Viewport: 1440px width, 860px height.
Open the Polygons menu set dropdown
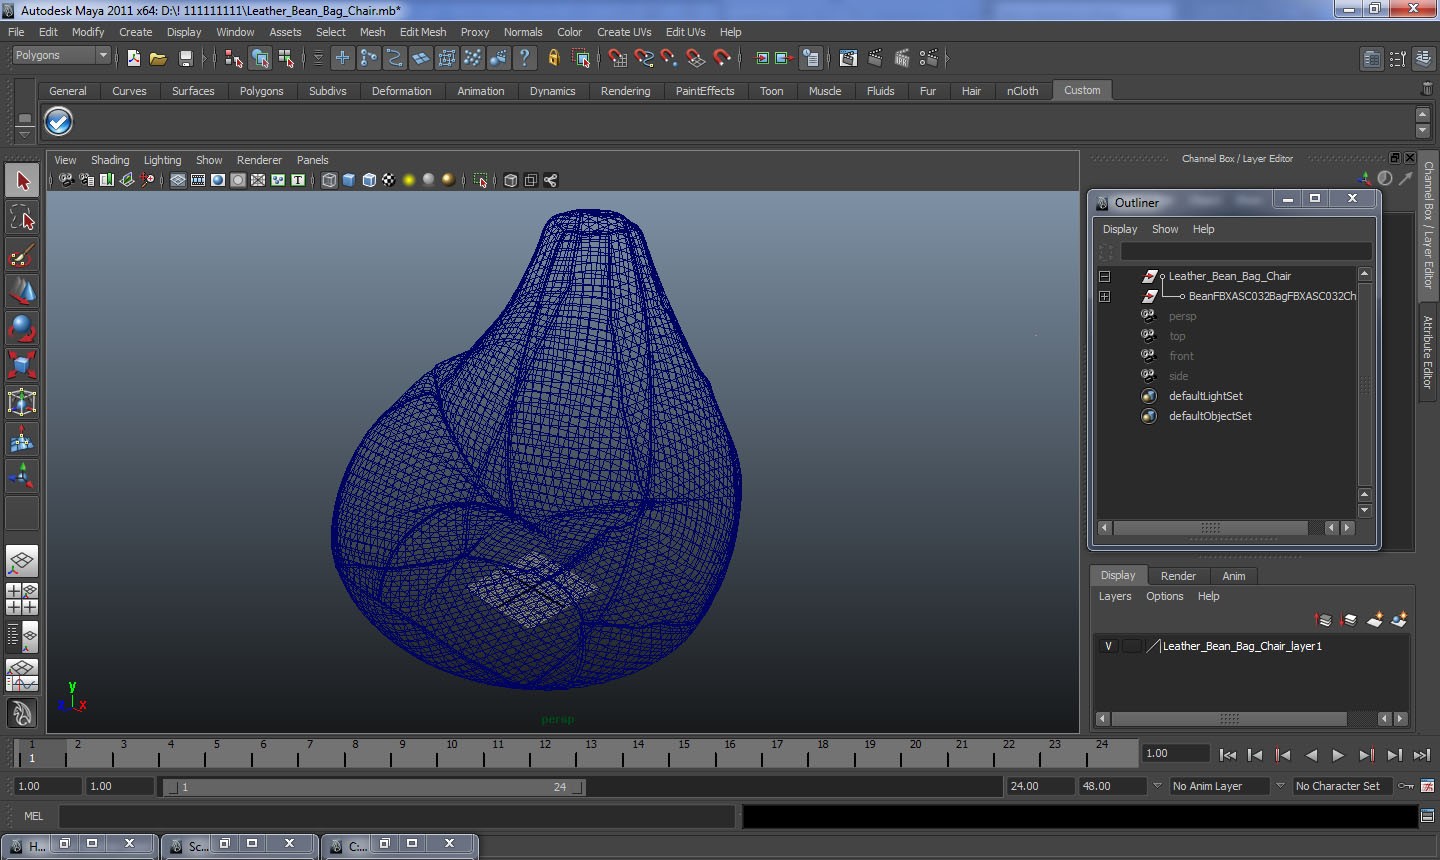coord(61,56)
